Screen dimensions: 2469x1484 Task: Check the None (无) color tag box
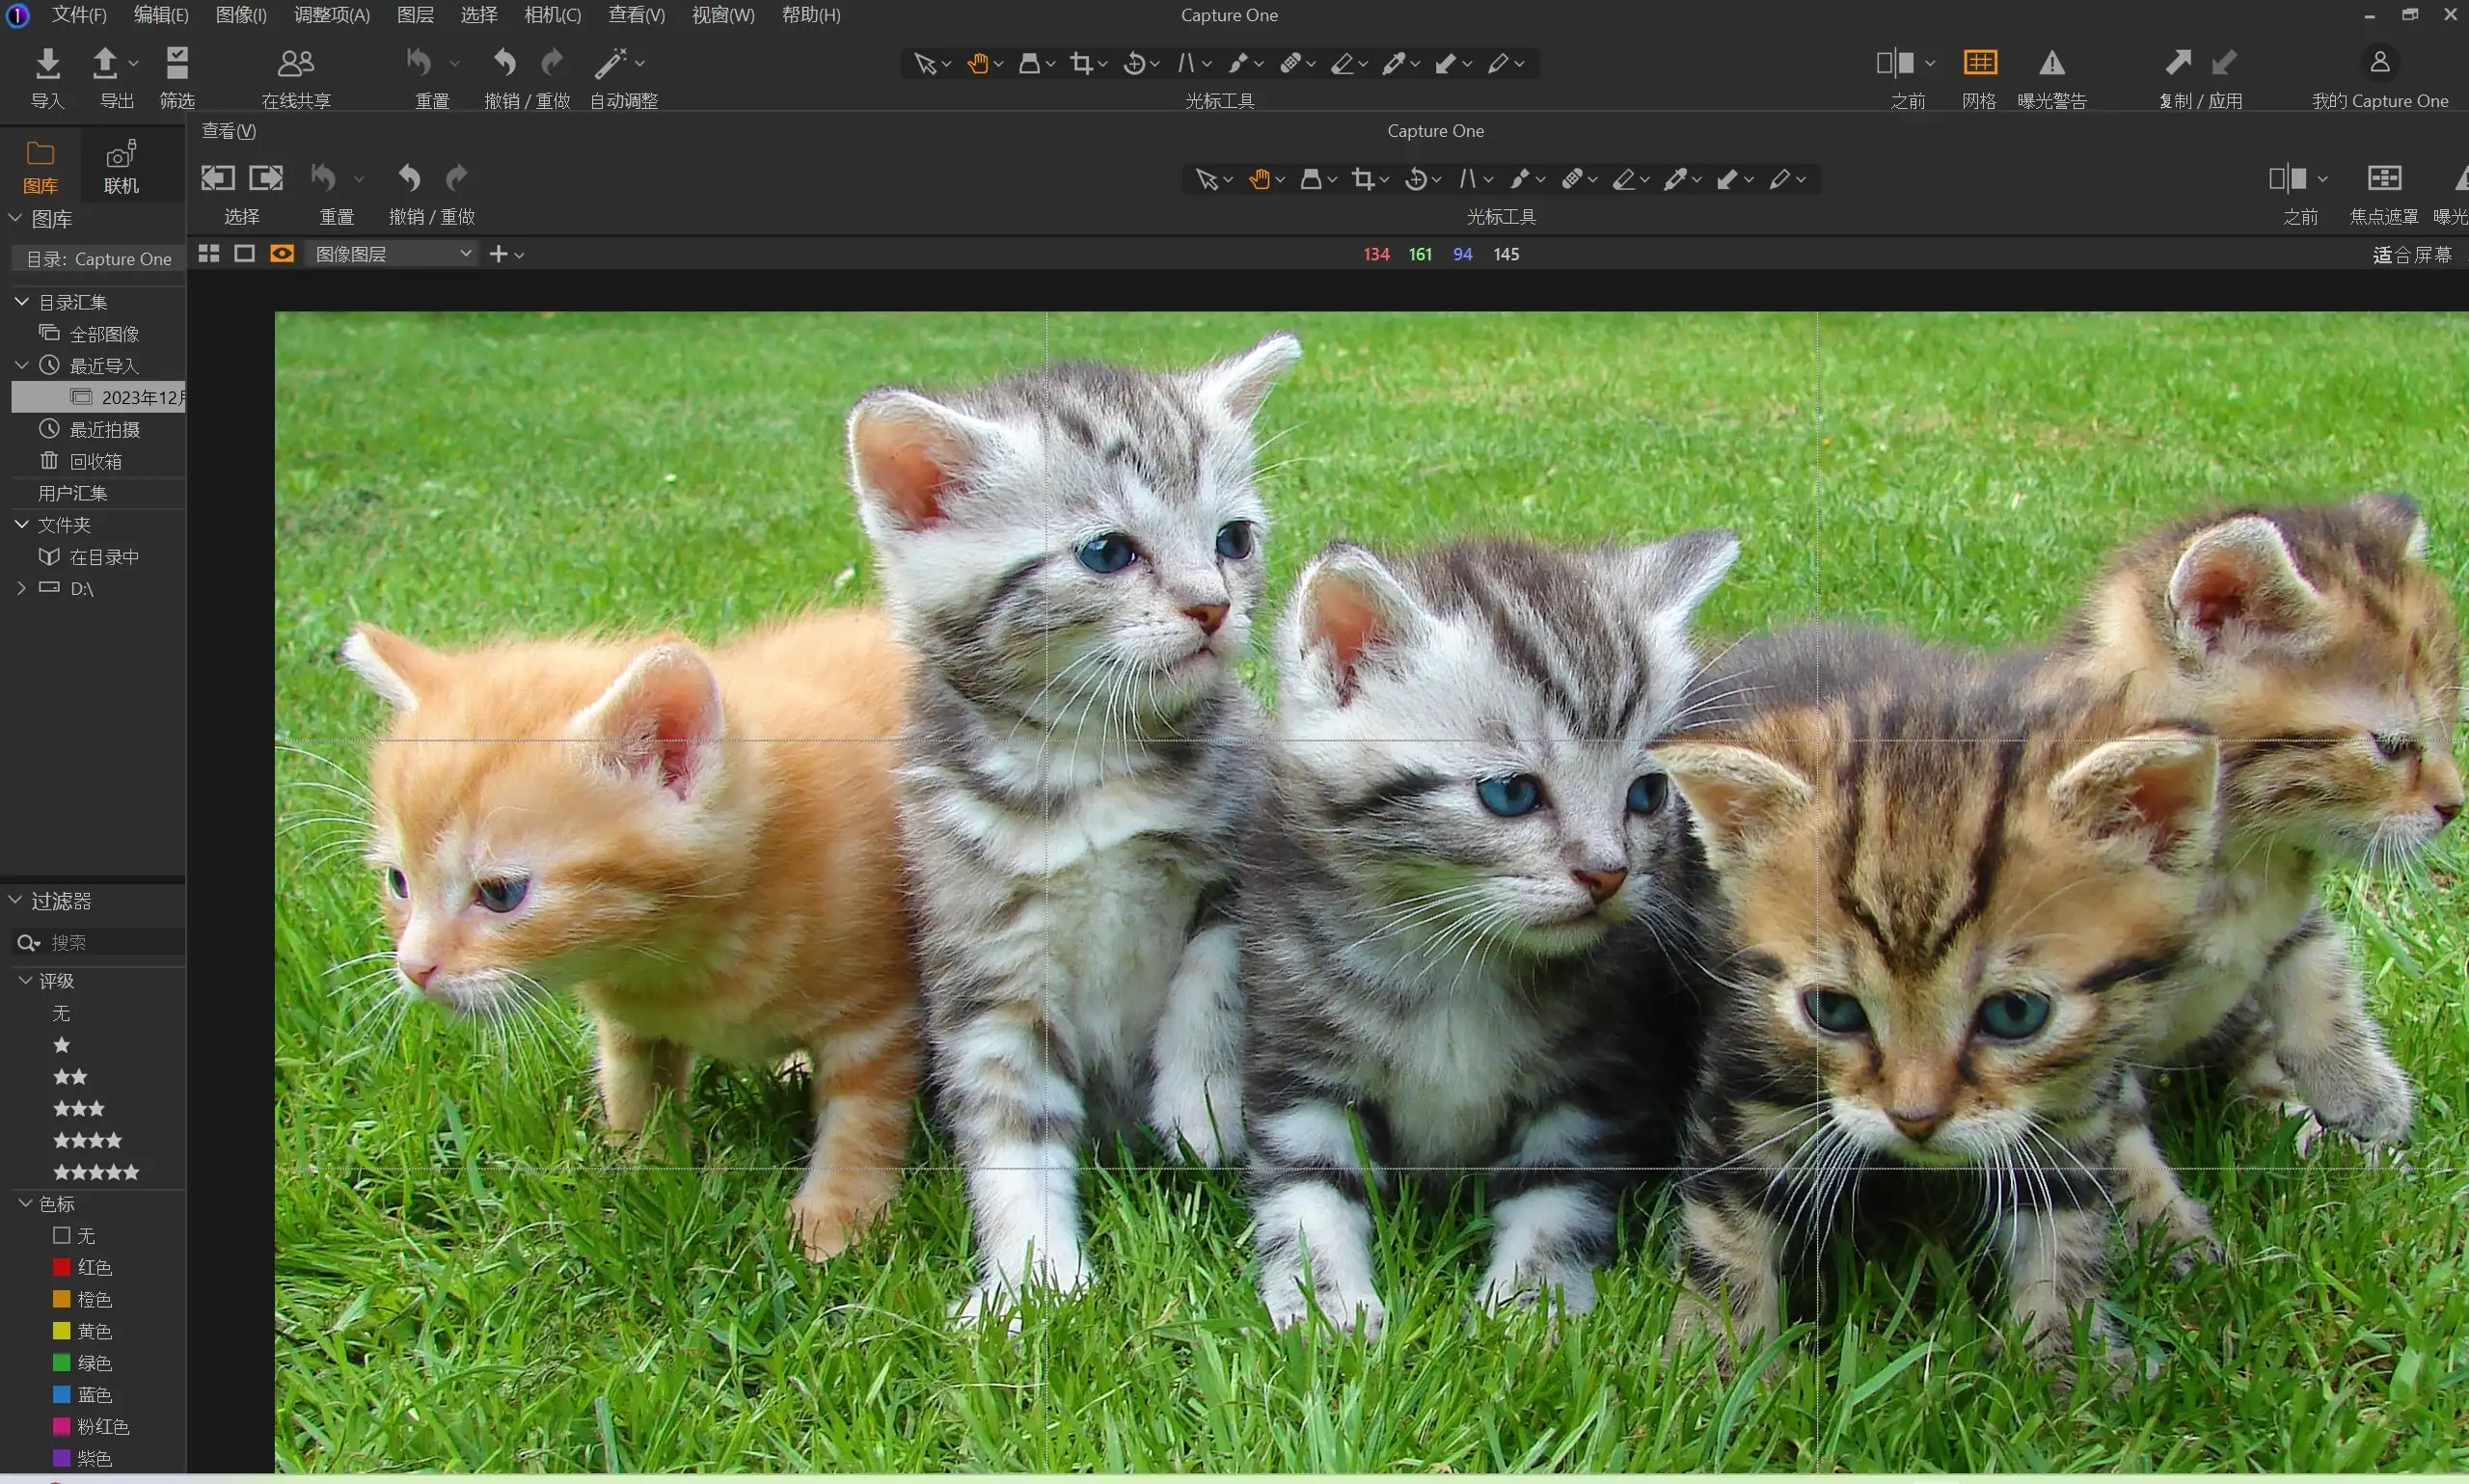point(62,1235)
